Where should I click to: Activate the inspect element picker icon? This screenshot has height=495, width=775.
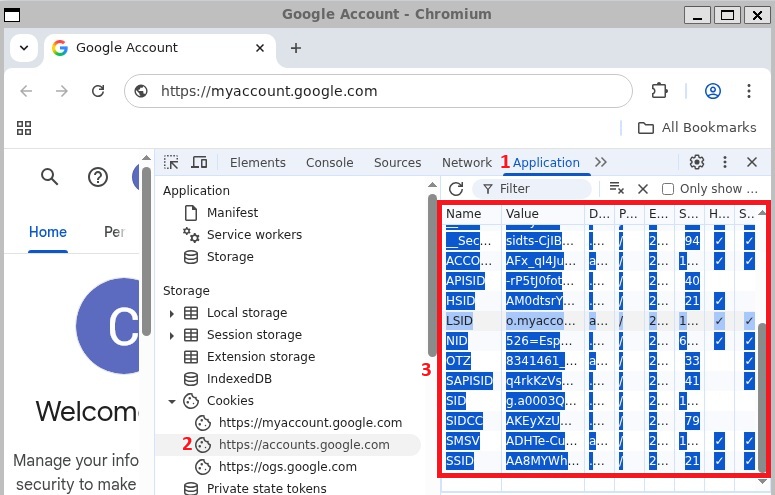[x=172, y=162]
